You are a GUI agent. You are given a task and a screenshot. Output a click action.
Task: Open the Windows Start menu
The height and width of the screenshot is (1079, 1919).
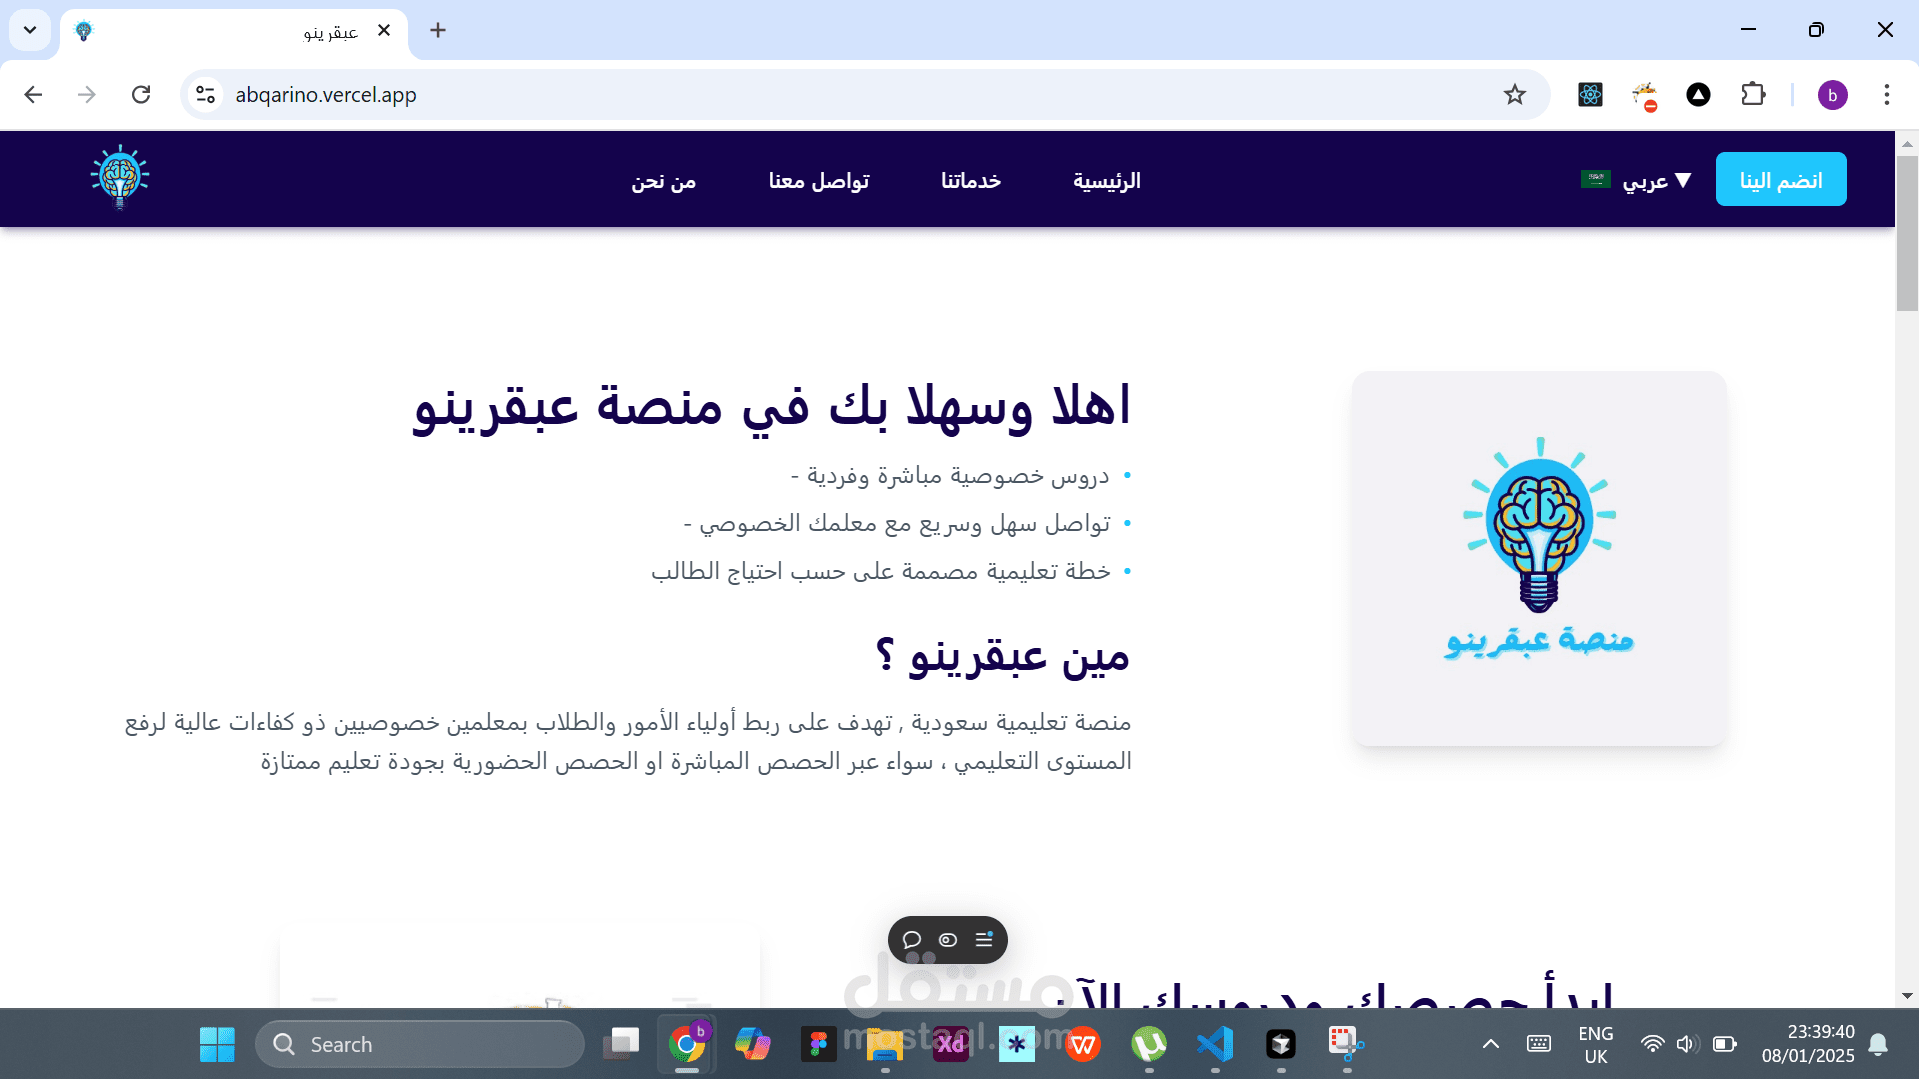[x=217, y=1044]
